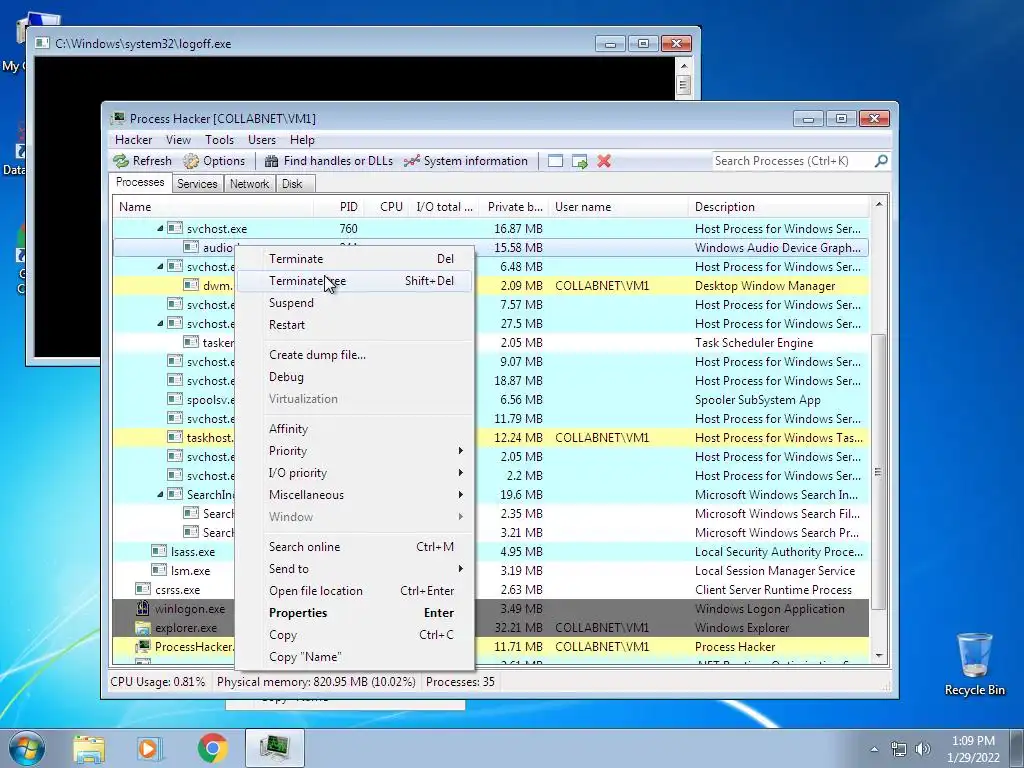Sort by User name column header
The width and height of the screenshot is (1024, 768).
618,207
